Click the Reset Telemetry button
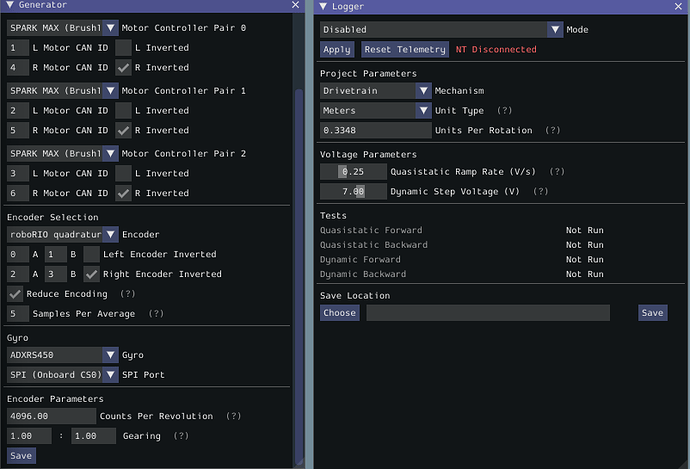Viewport: 690px width, 469px height. point(405,49)
